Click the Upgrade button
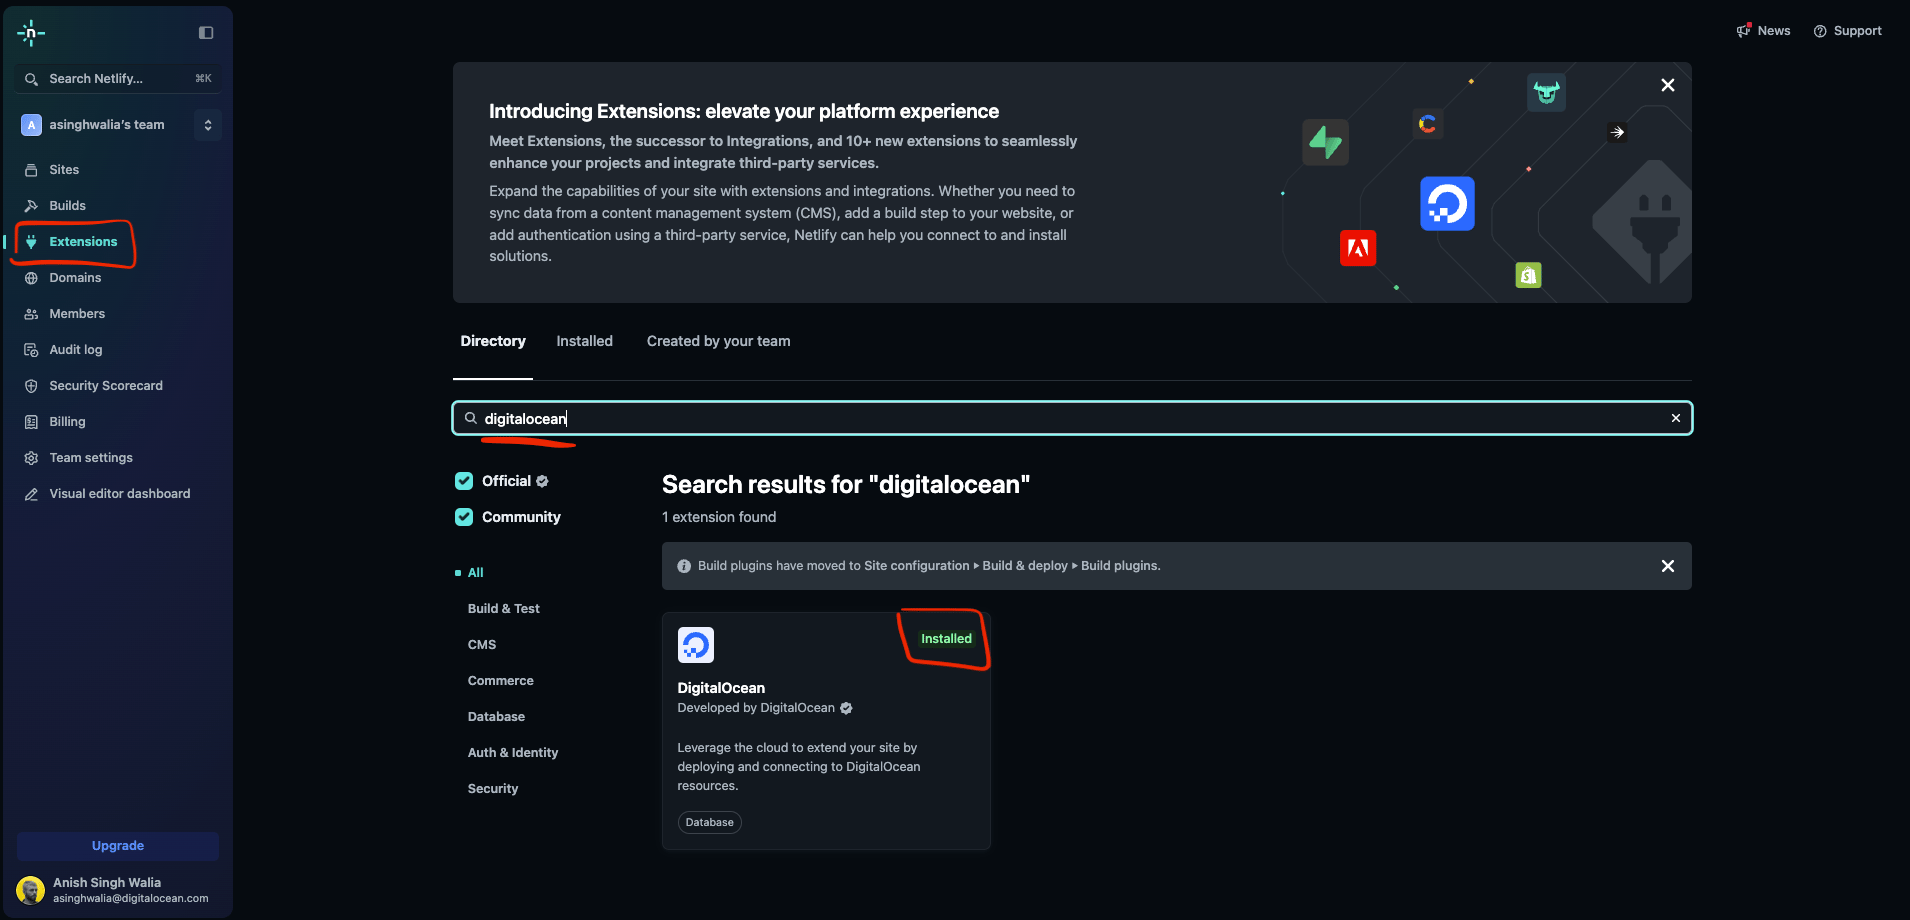Viewport: 1910px width, 920px height. click(x=118, y=846)
